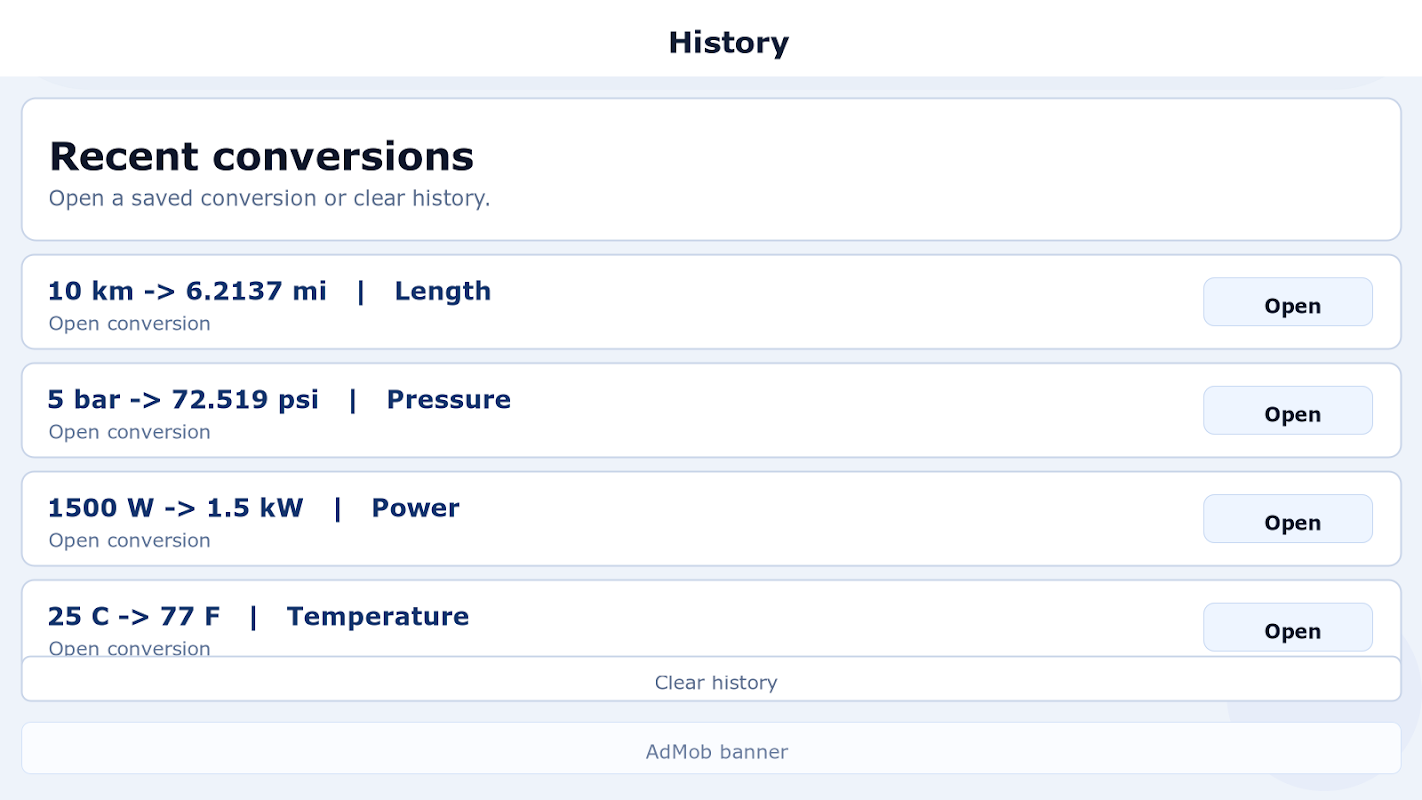Click the Pressure category label
Screen dimensions: 1422x800
point(448,400)
